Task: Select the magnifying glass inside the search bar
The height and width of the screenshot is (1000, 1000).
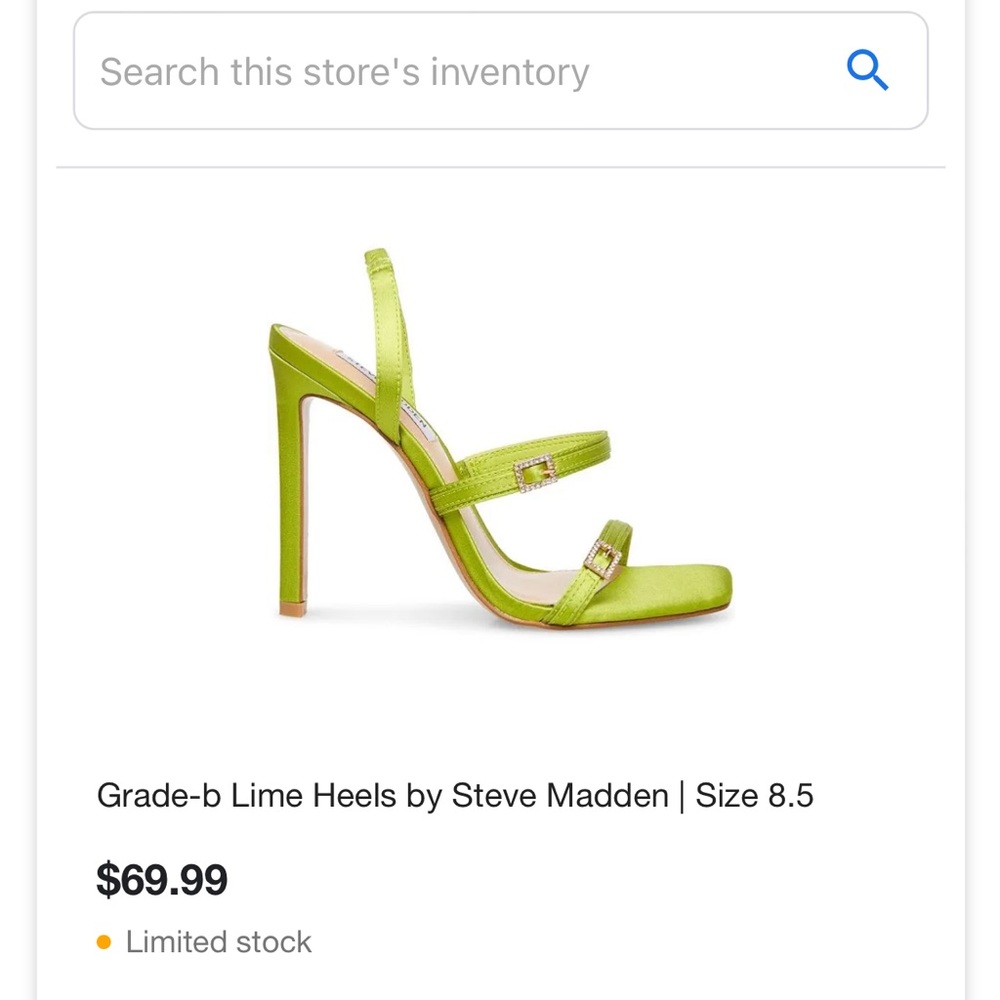Action: tap(867, 70)
